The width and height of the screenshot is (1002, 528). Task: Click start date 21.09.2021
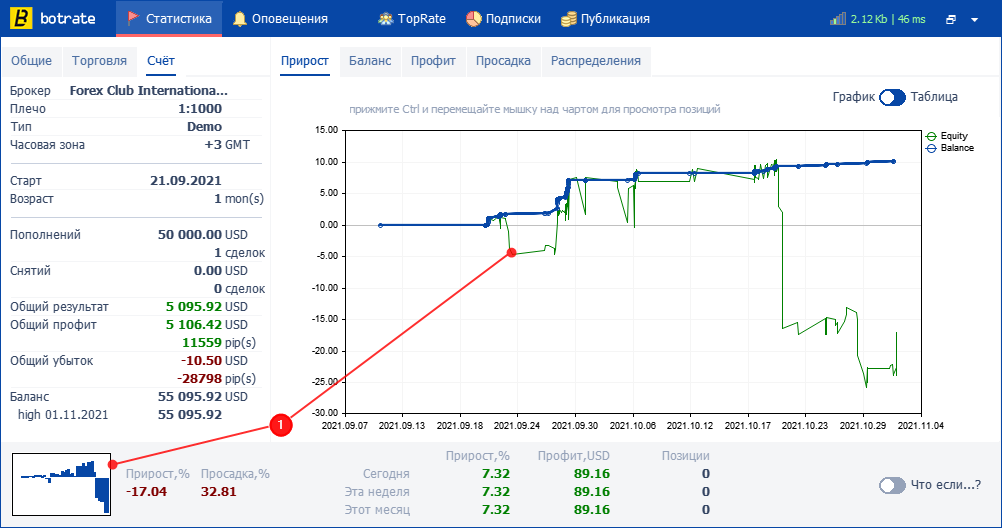tap(186, 181)
